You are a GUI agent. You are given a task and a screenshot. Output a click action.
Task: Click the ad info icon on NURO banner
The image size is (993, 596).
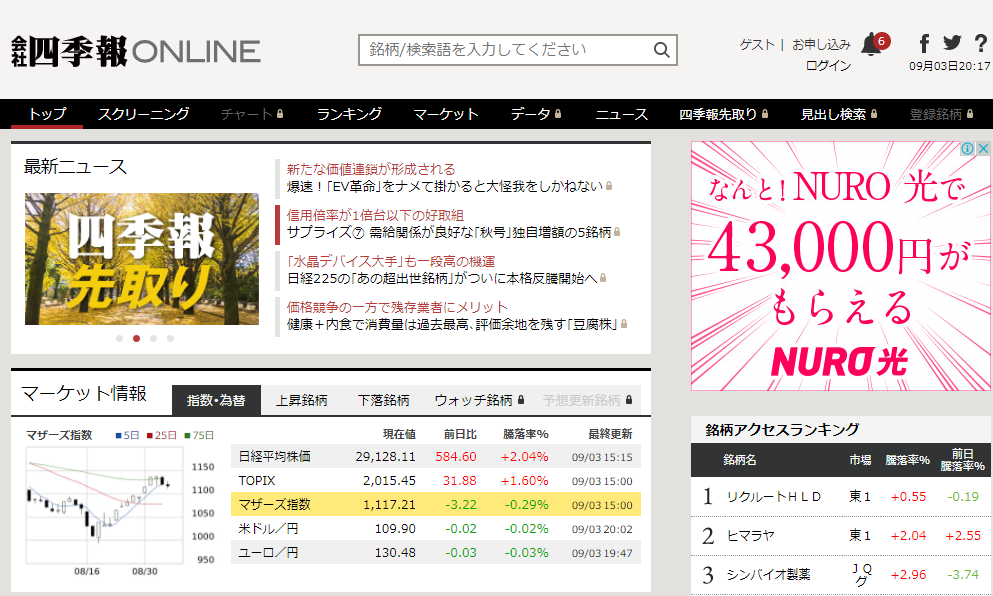(x=967, y=149)
